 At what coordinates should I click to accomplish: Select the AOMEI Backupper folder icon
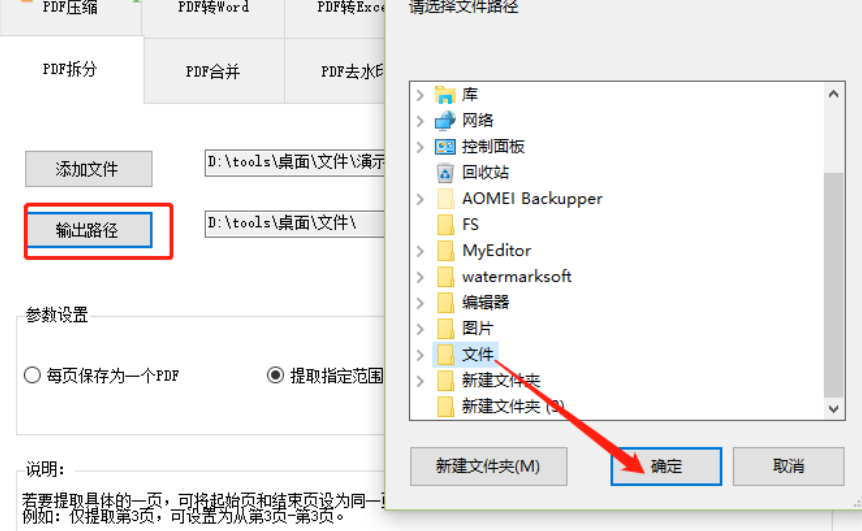click(445, 198)
